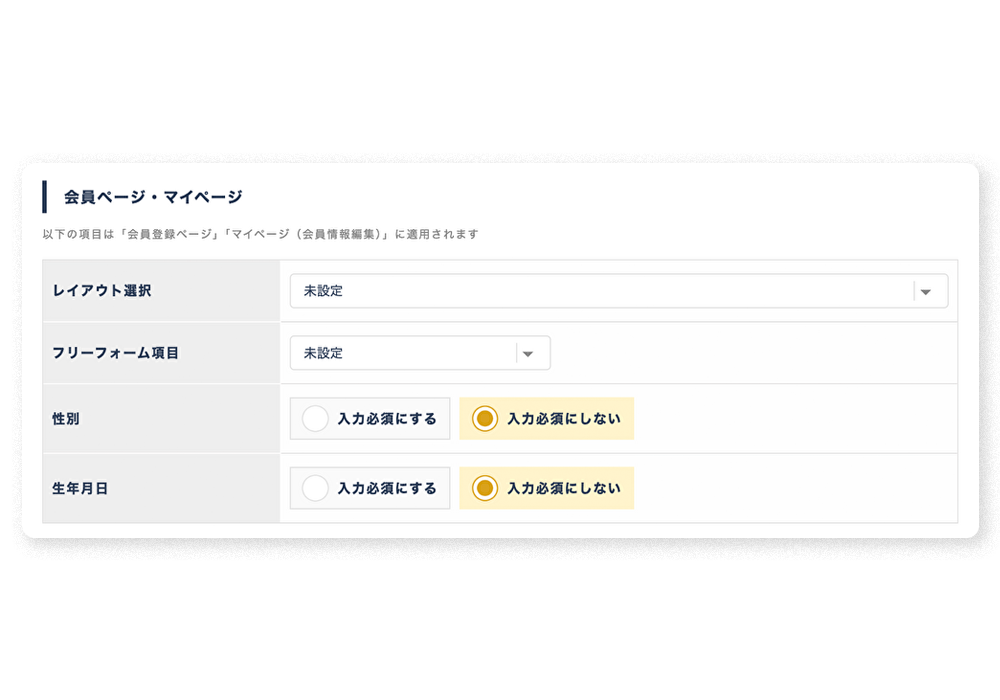Viewport: 1000px width, 700px height.
Task: Click 未設定 text in フリーフォーム項目 field
Action: pyautogui.click(x=323, y=353)
